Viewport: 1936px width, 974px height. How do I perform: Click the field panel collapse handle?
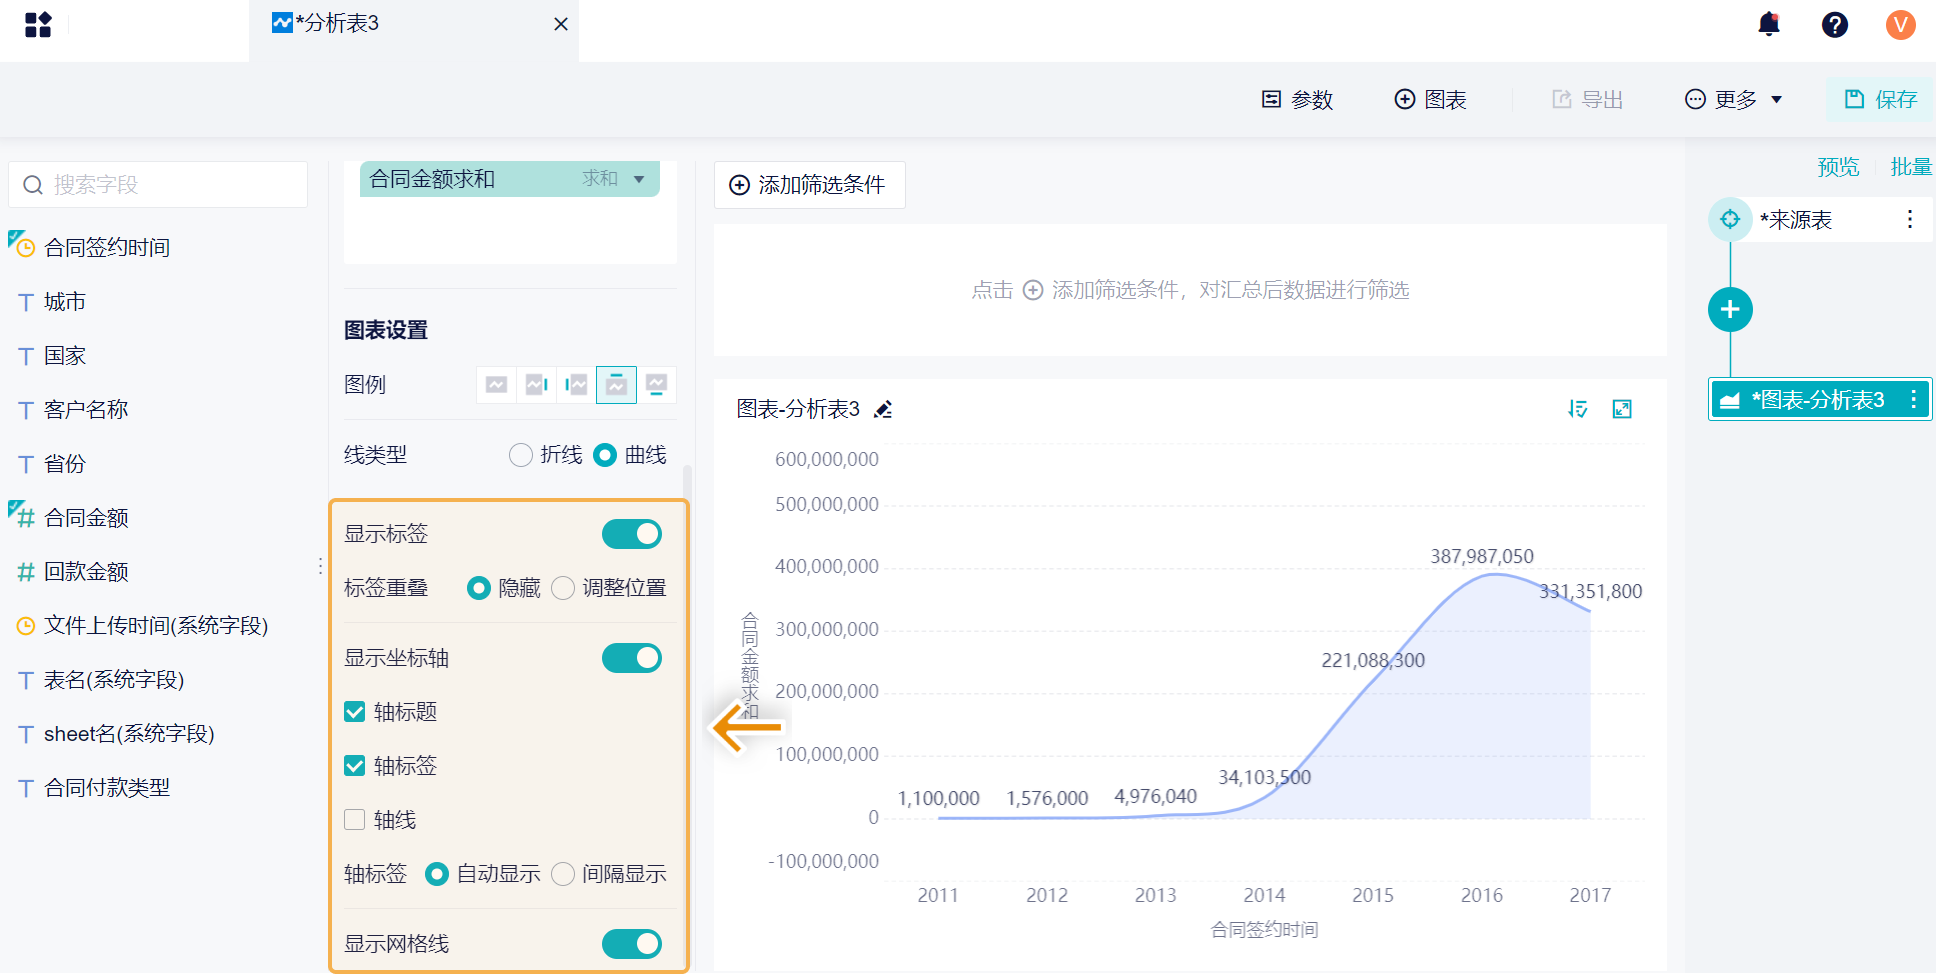pyautogui.click(x=320, y=566)
